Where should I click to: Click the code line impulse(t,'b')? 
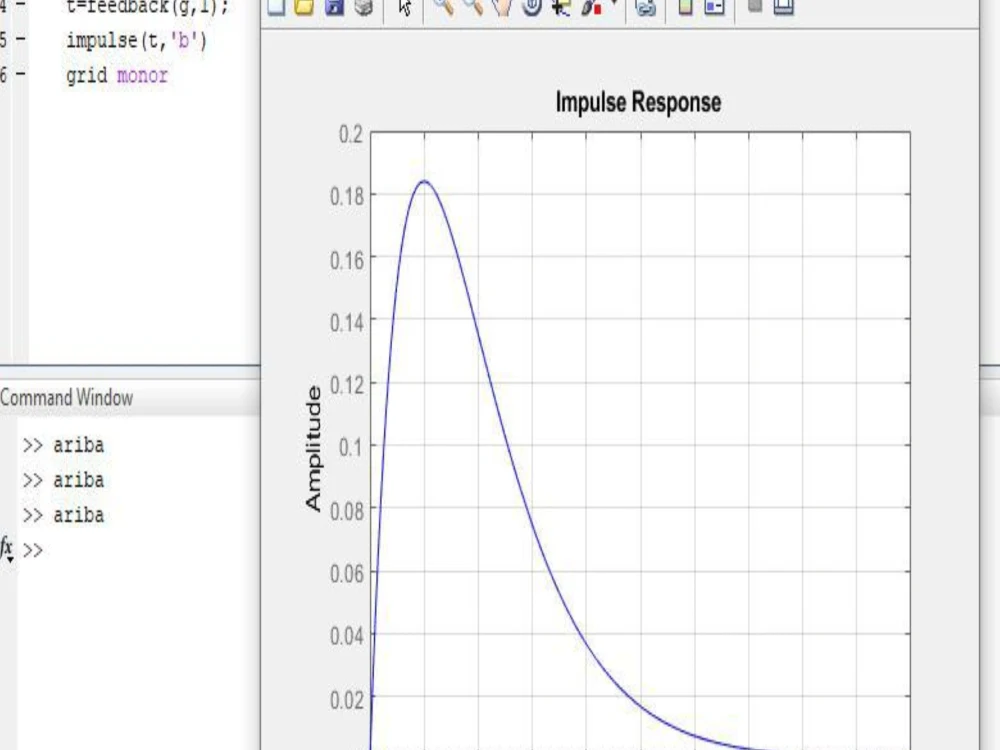click(136, 41)
